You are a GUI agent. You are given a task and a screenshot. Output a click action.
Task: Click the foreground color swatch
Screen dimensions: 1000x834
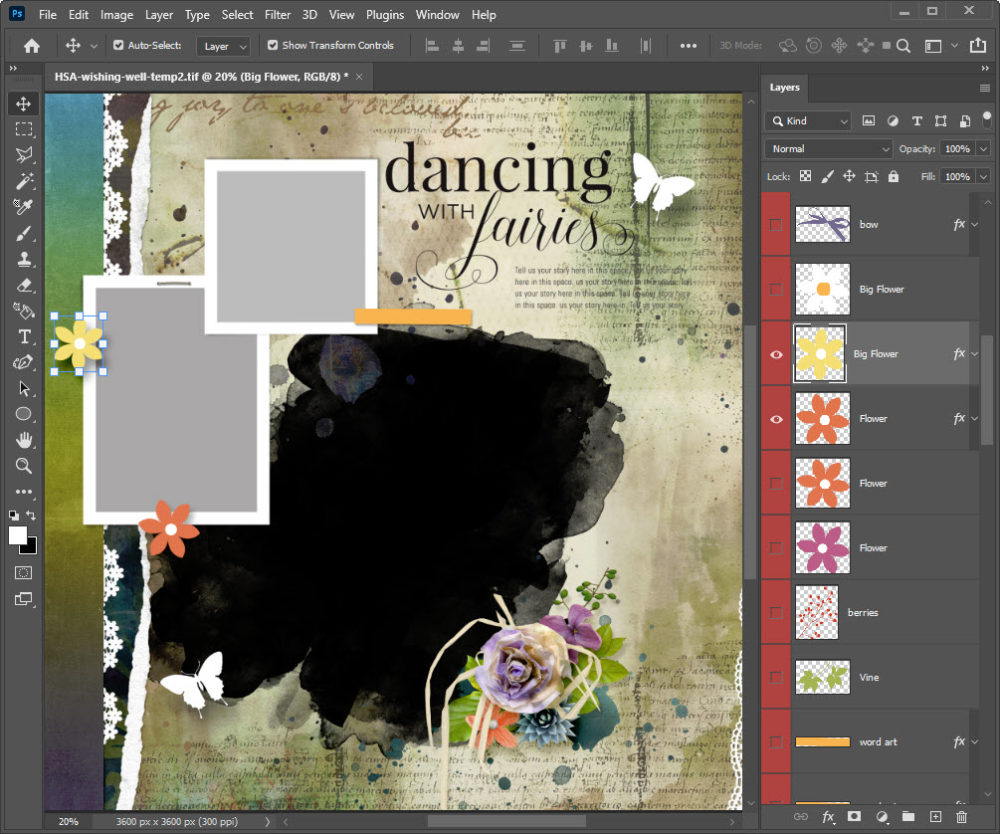18,536
